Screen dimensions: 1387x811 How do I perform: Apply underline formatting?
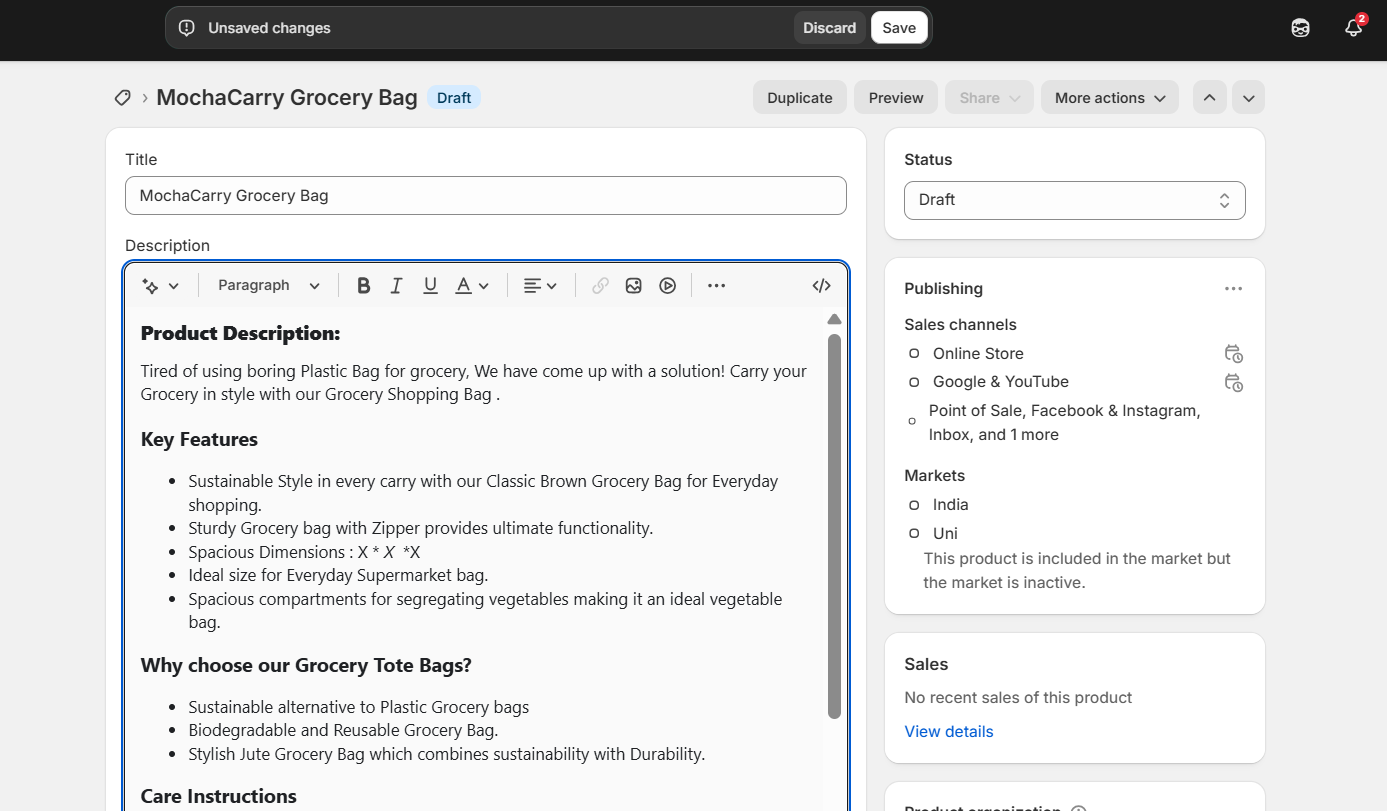[430, 285]
